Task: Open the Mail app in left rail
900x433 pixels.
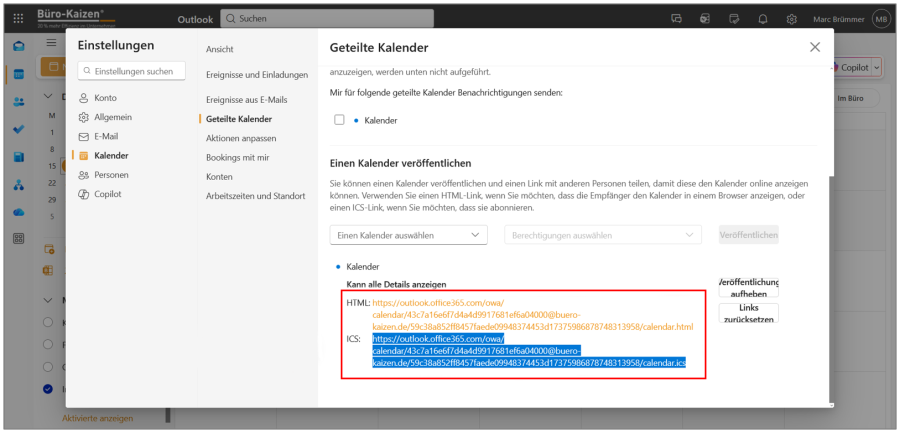Action: coord(19,47)
